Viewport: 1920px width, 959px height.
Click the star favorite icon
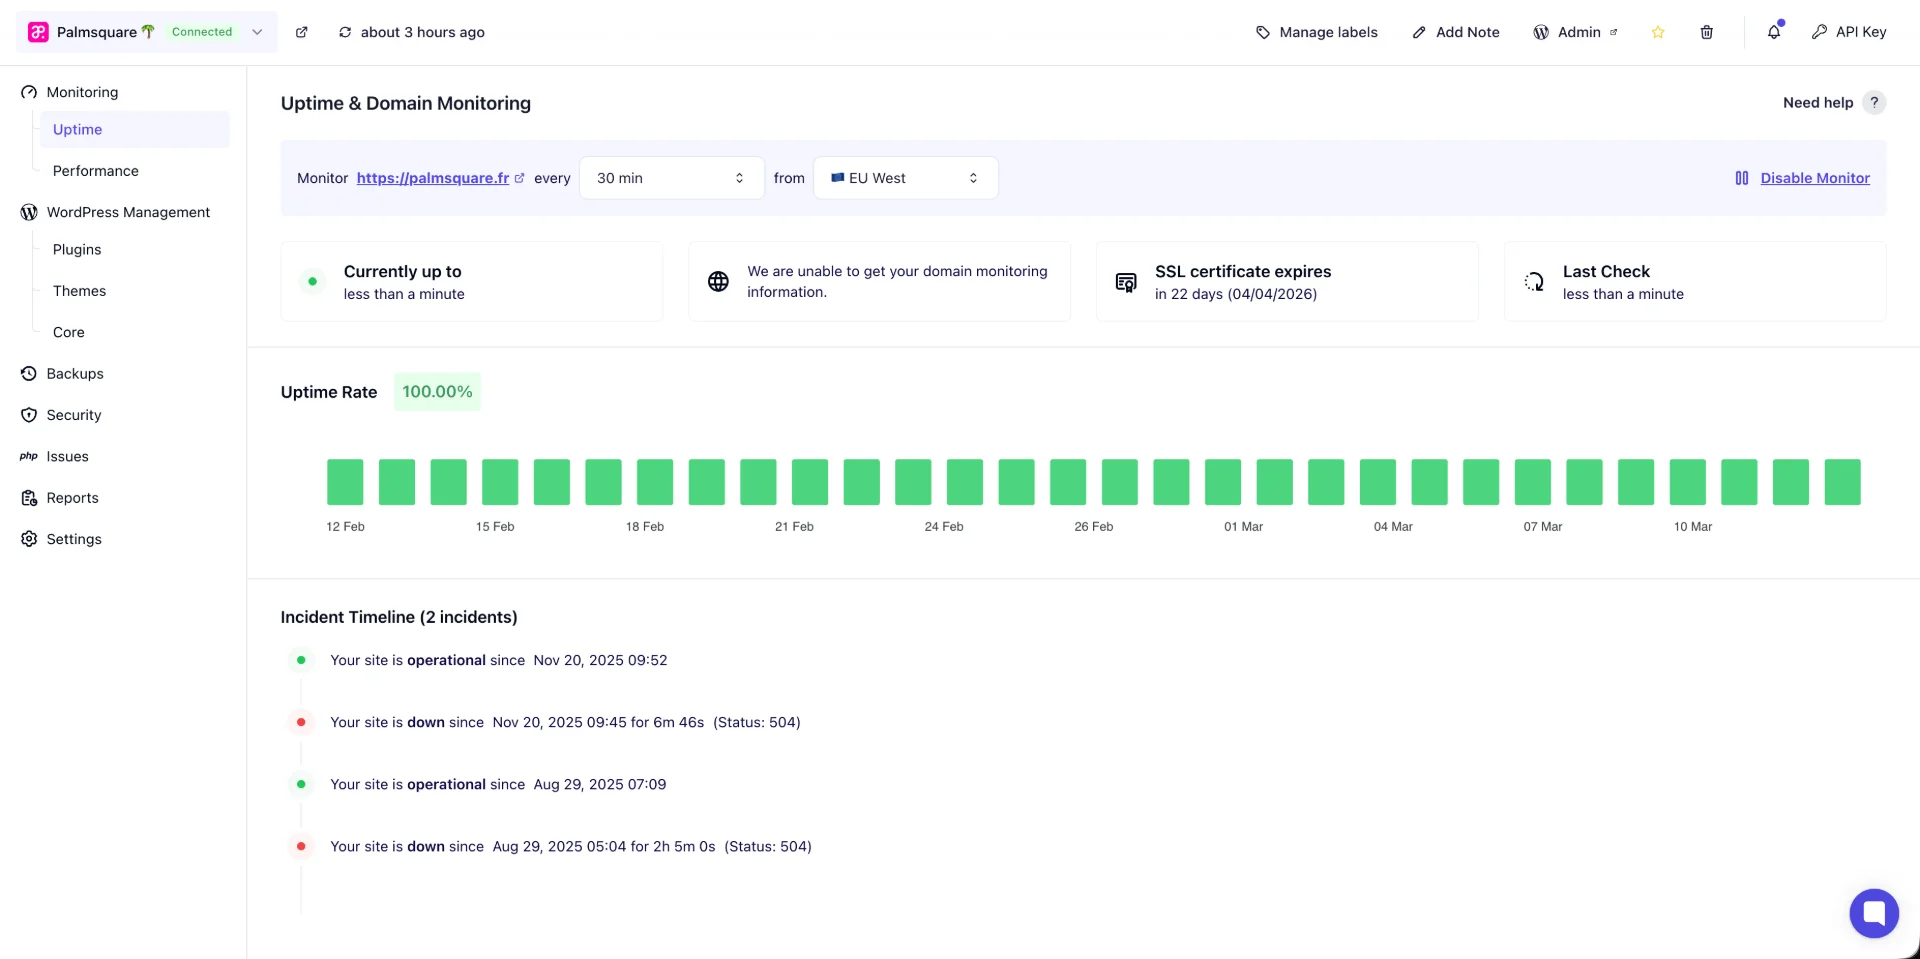(x=1658, y=32)
